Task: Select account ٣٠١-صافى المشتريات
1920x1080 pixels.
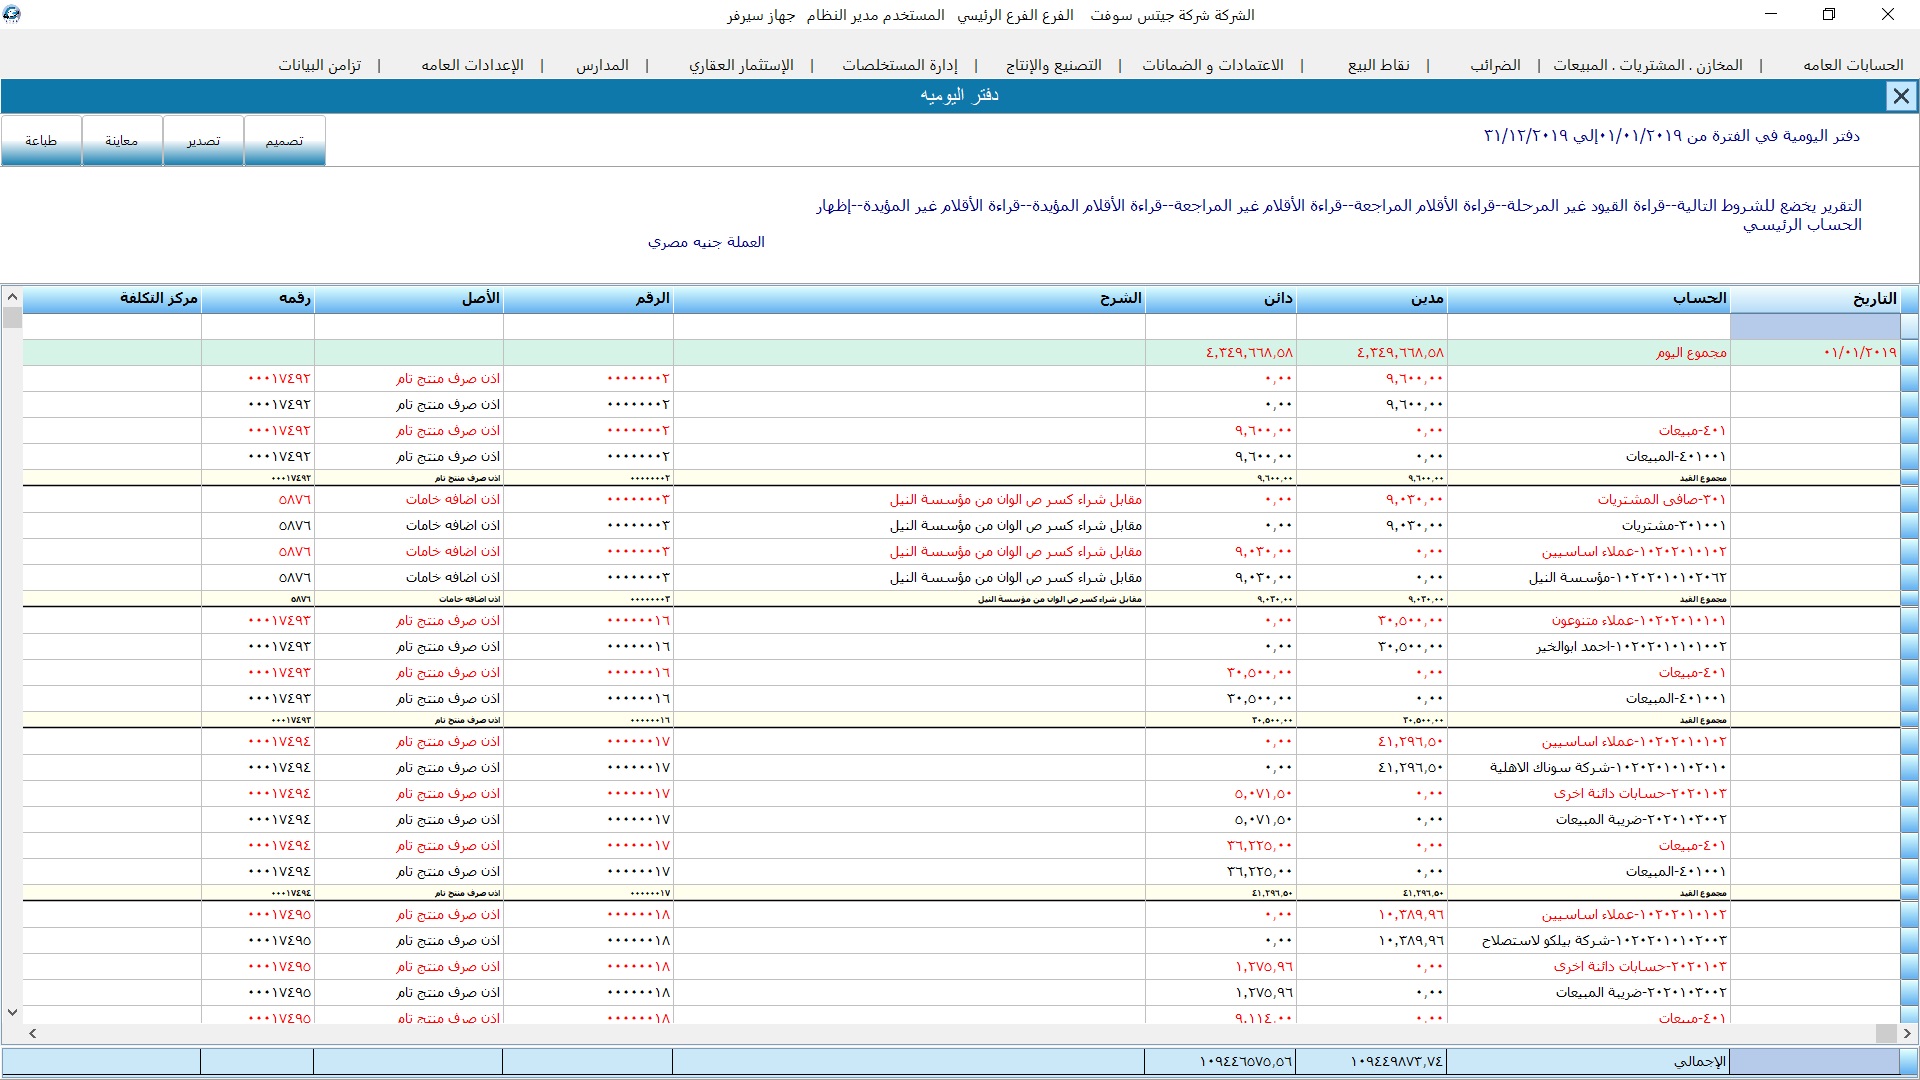Action: (x=1662, y=499)
